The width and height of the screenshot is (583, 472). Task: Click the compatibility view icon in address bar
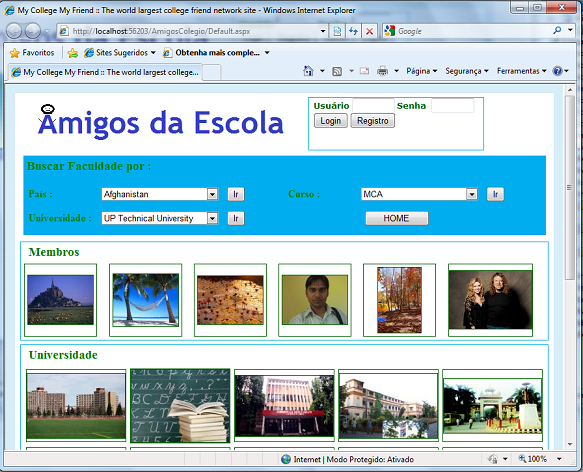point(337,31)
